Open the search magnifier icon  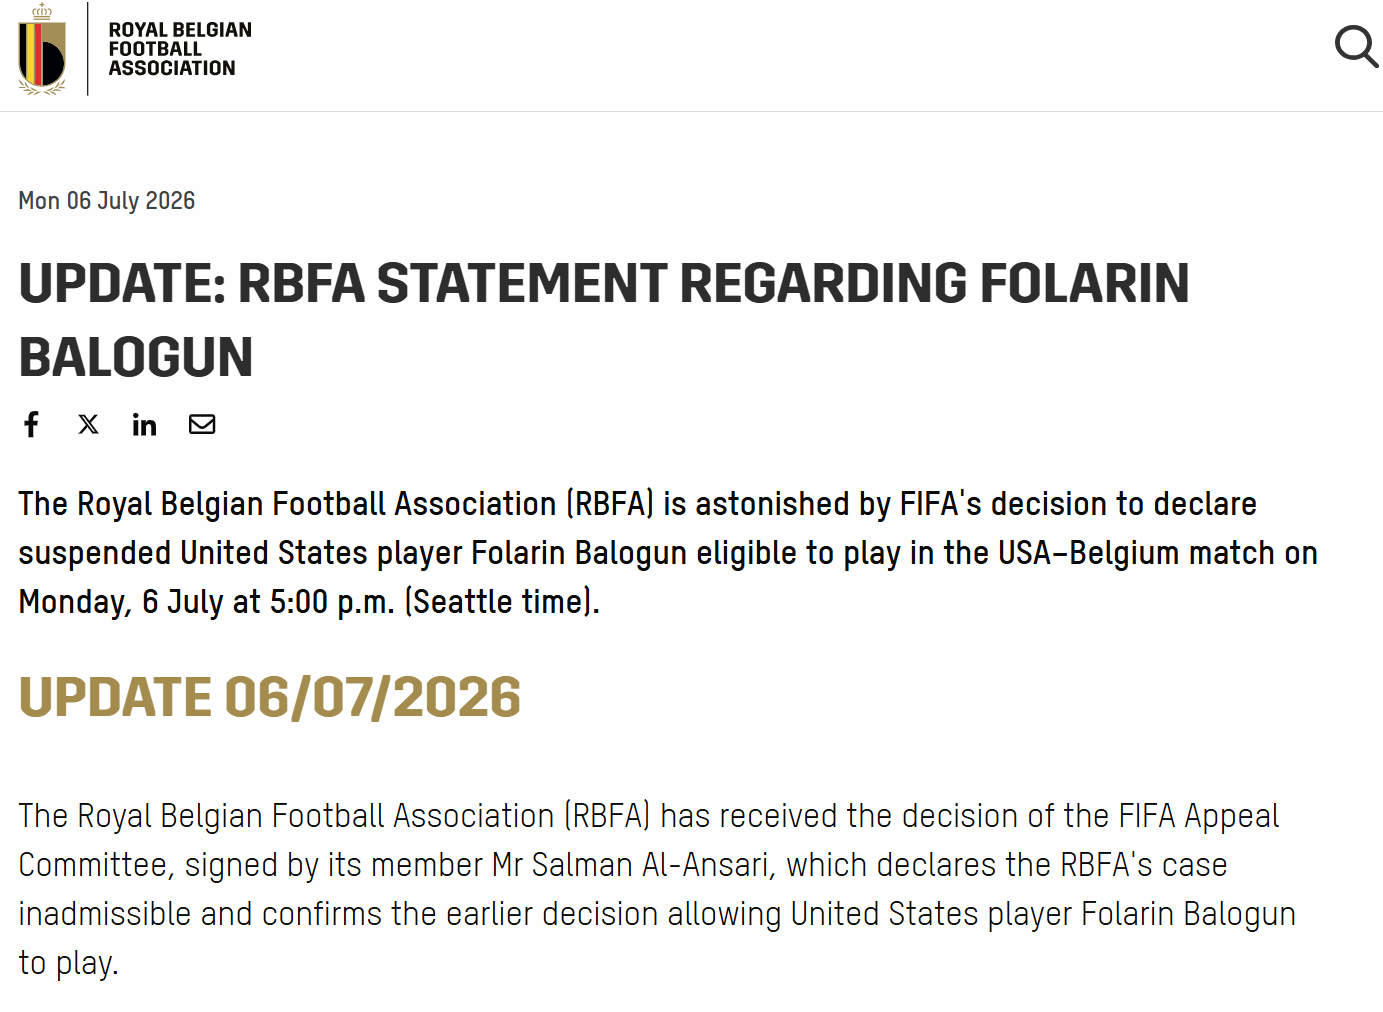point(1357,47)
